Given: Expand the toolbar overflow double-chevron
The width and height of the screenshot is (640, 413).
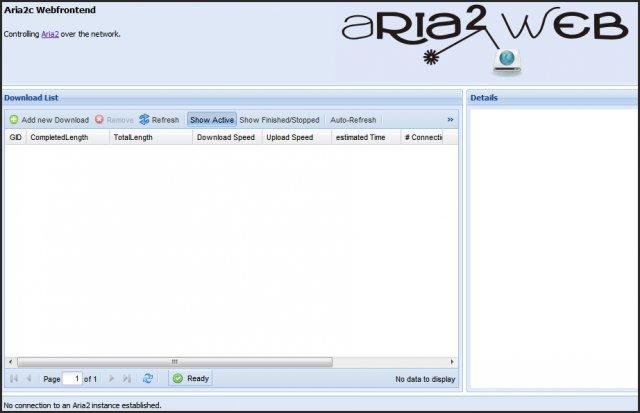Looking at the screenshot, I should pyautogui.click(x=450, y=120).
